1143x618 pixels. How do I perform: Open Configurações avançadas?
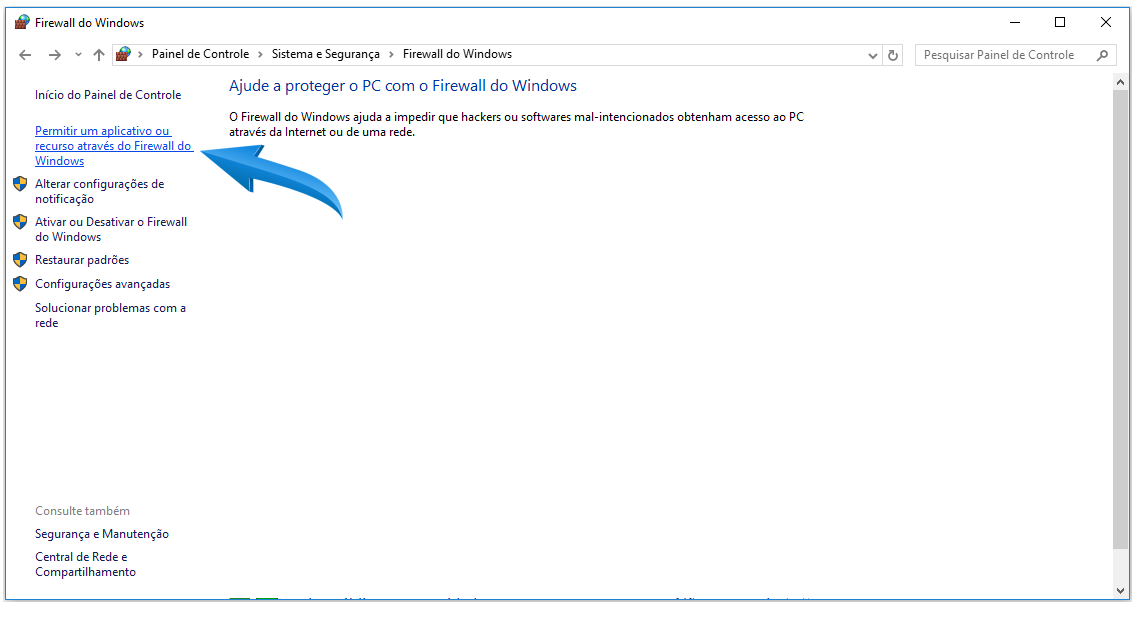pos(103,284)
